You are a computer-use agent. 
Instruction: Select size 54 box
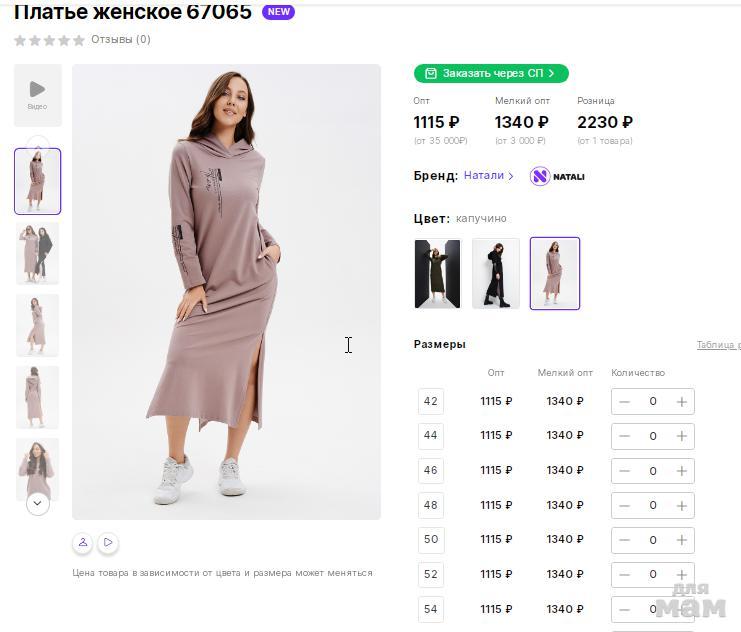(431, 609)
